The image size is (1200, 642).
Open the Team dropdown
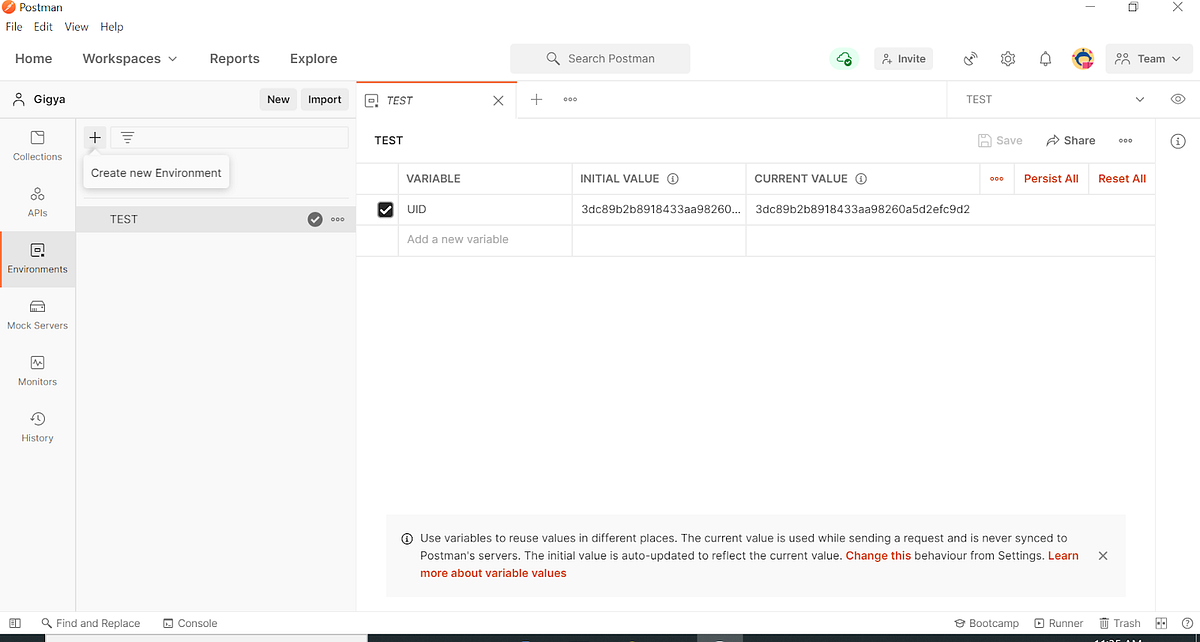(x=1149, y=59)
